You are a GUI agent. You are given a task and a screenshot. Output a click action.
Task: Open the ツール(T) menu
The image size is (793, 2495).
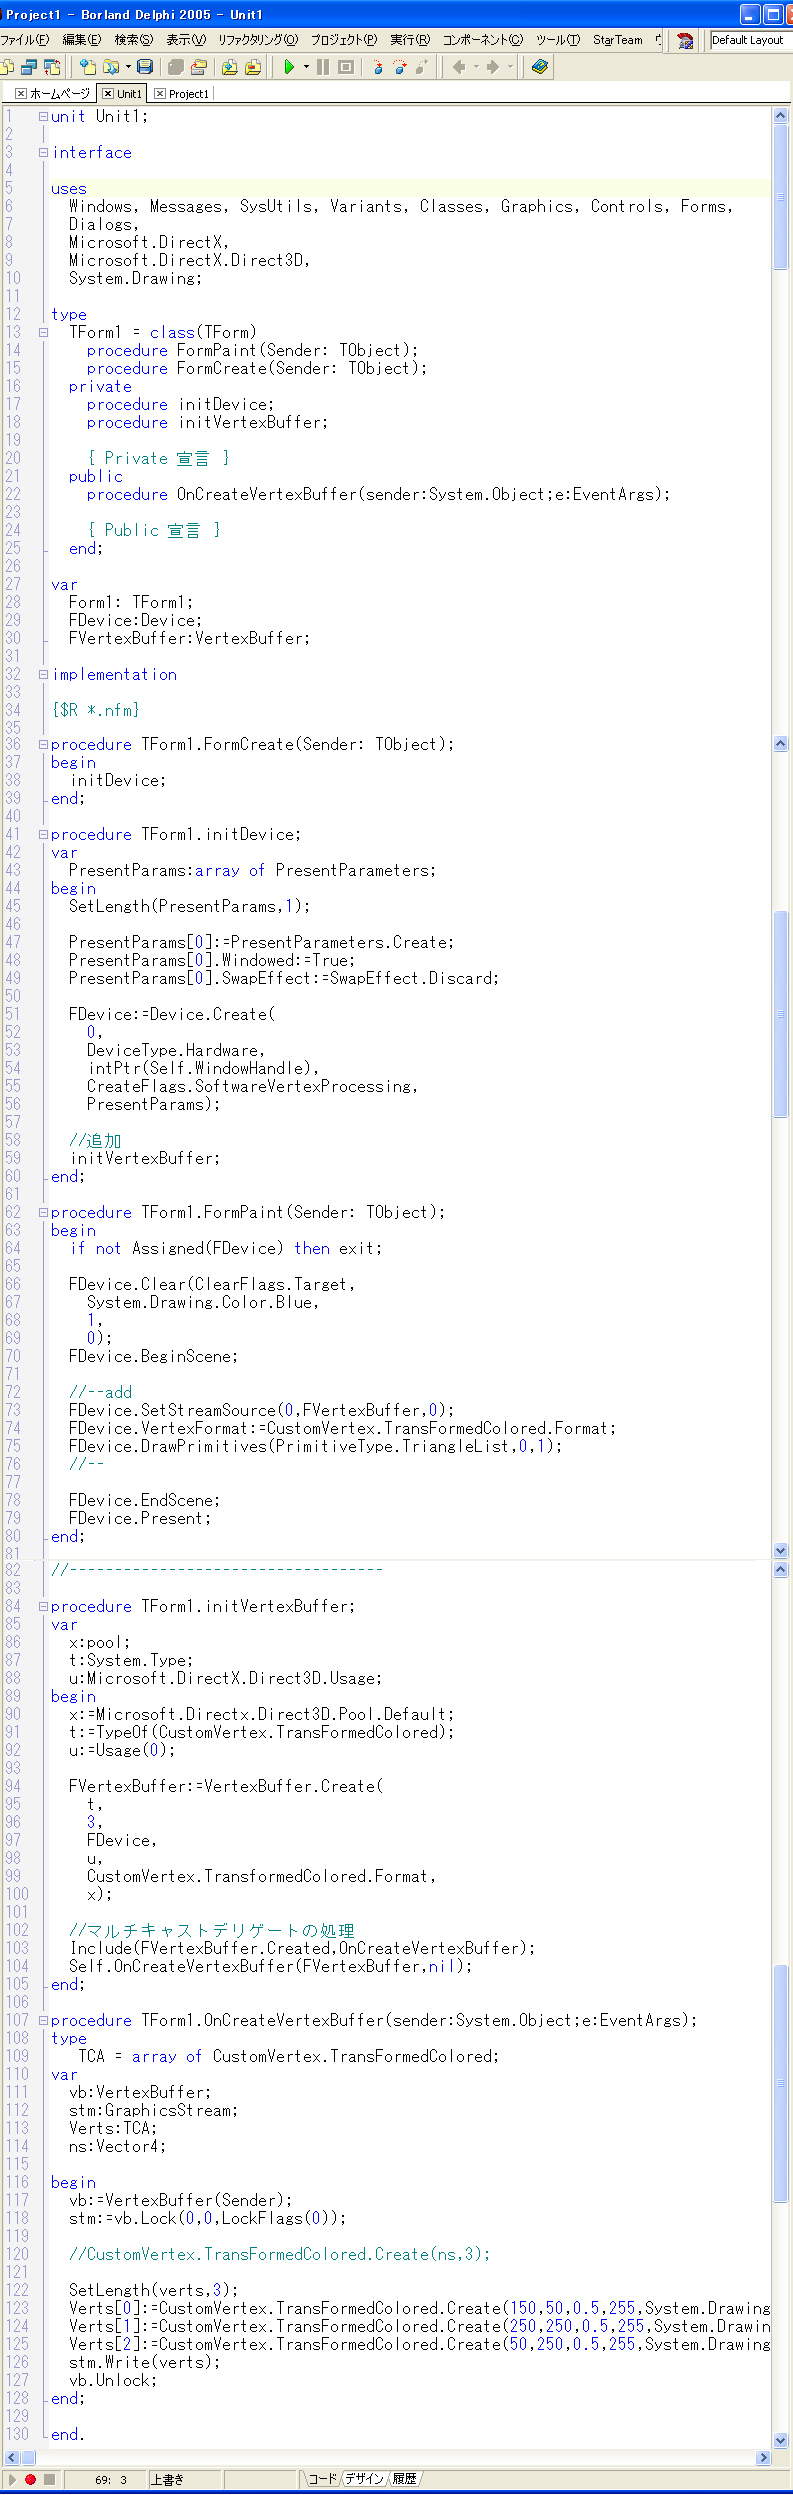558,40
